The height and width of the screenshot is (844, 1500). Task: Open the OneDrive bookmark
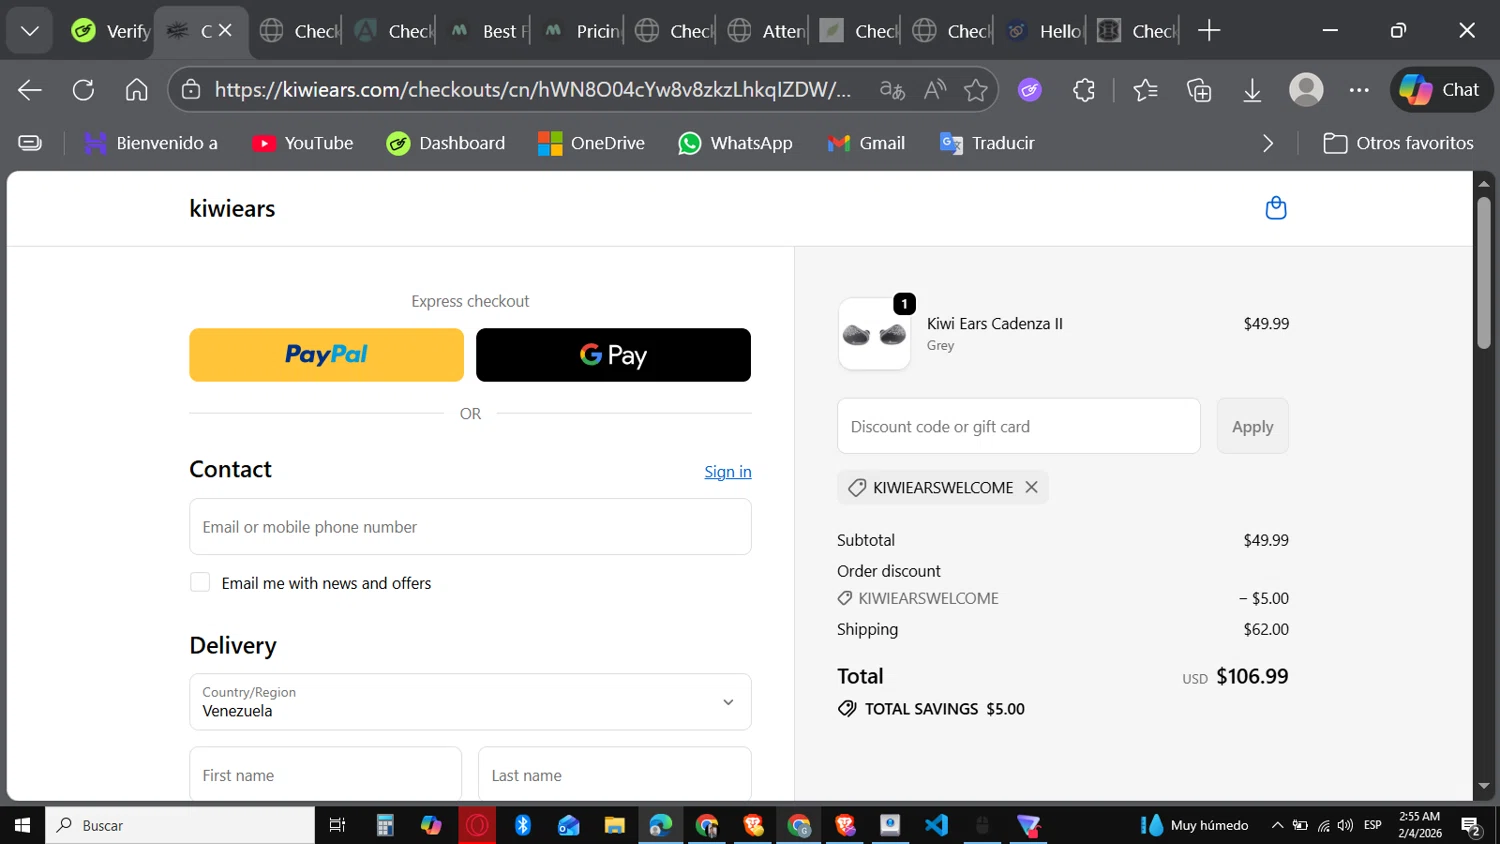click(x=591, y=143)
